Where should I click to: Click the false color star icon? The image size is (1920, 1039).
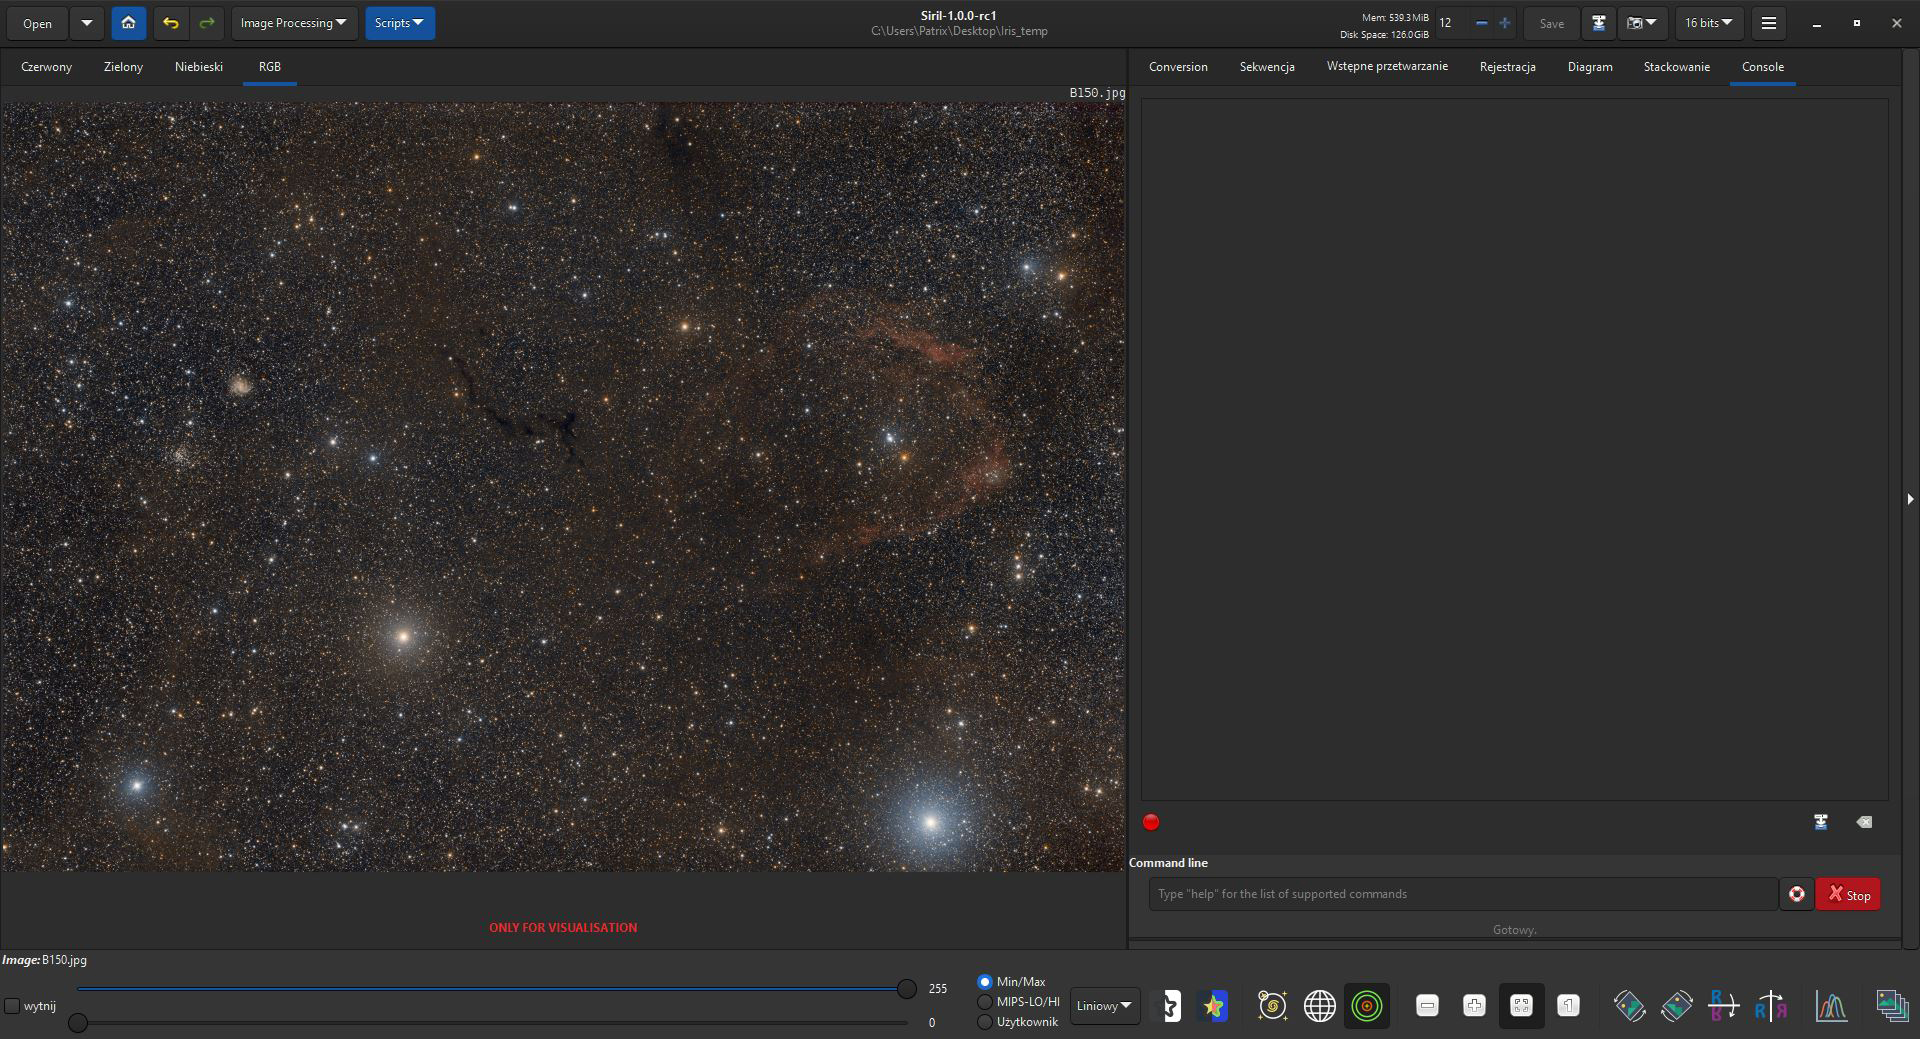coord(1213,1006)
